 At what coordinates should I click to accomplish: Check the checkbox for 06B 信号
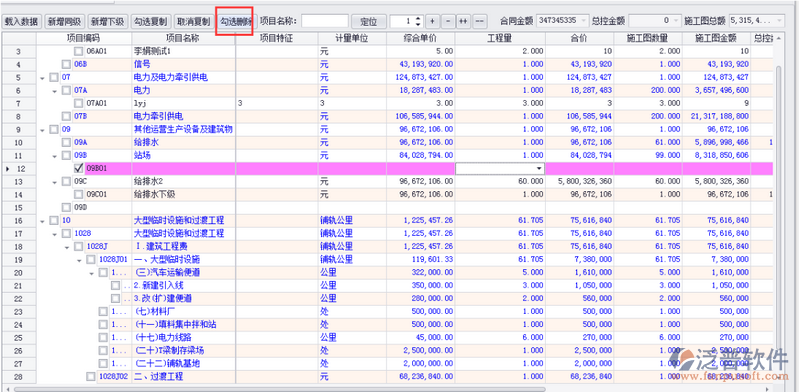tap(66, 64)
